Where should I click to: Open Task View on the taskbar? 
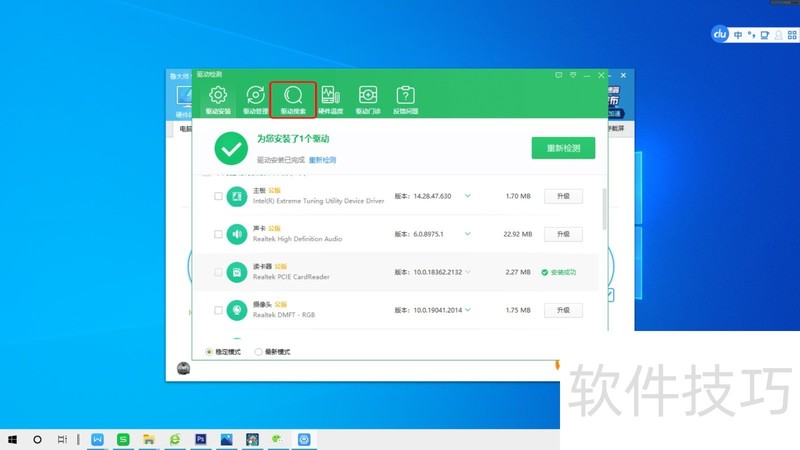62,439
